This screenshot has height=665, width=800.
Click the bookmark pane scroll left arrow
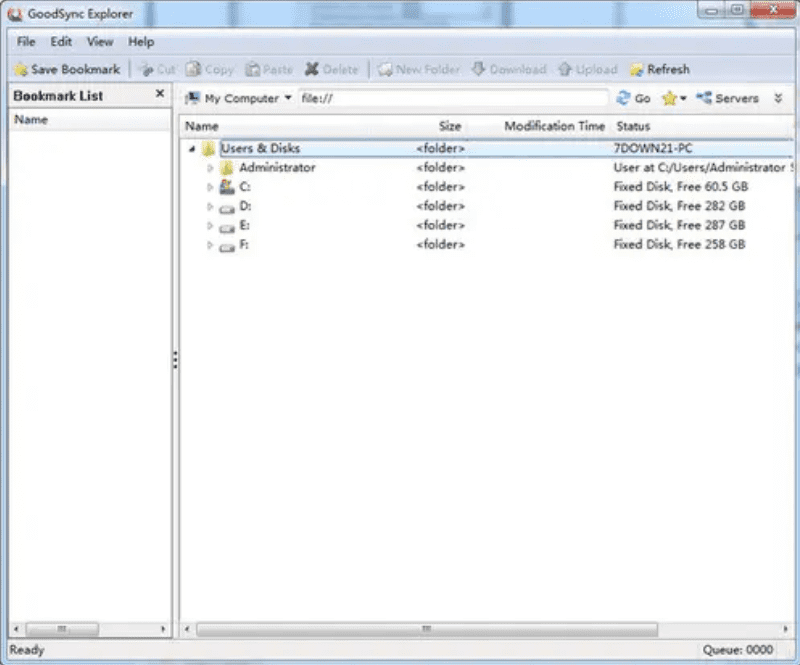pyautogui.click(x=16, y=629)
